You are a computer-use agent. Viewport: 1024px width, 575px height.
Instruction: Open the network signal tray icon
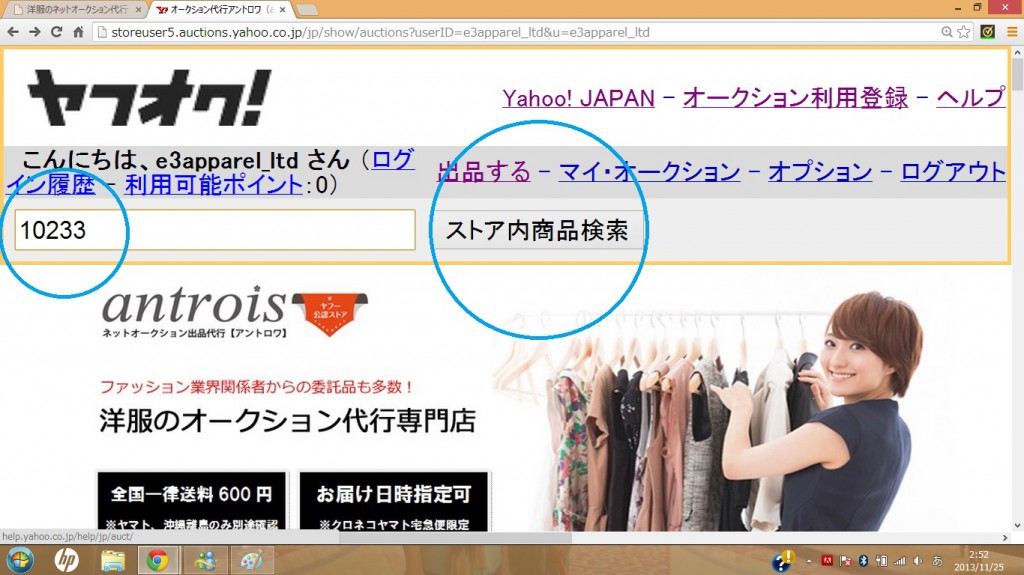[x=900, y=561]
